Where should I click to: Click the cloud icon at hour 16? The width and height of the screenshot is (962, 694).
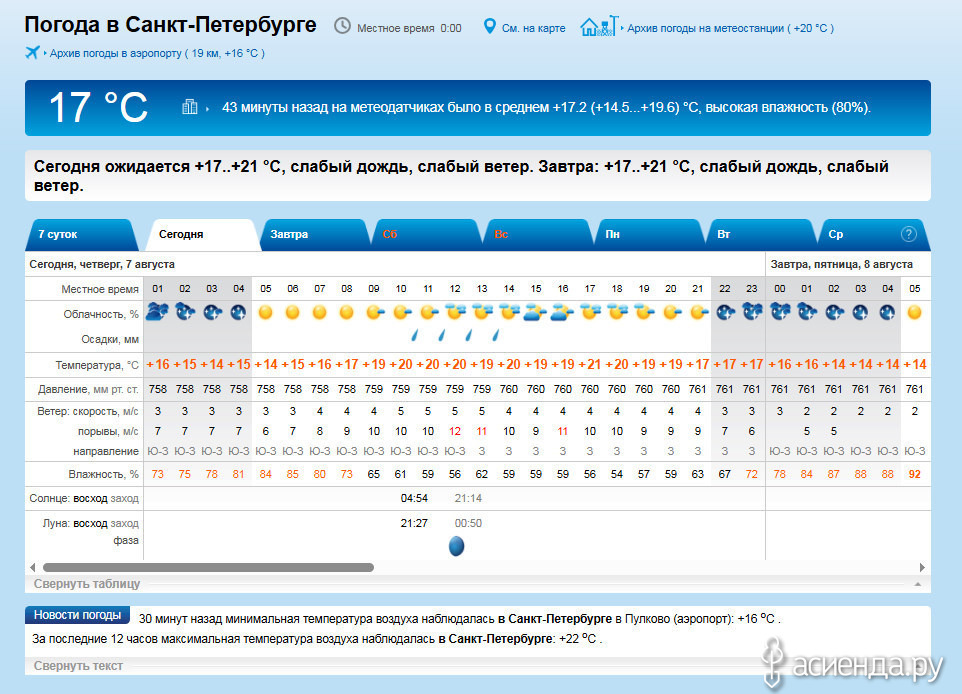[562, 312]
